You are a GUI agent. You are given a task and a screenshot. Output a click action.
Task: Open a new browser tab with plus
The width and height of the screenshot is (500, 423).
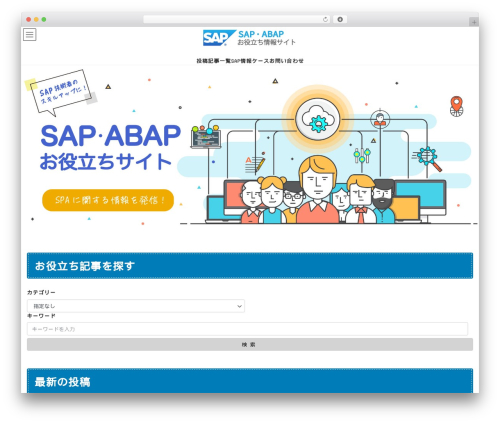[x=474, y=22]
